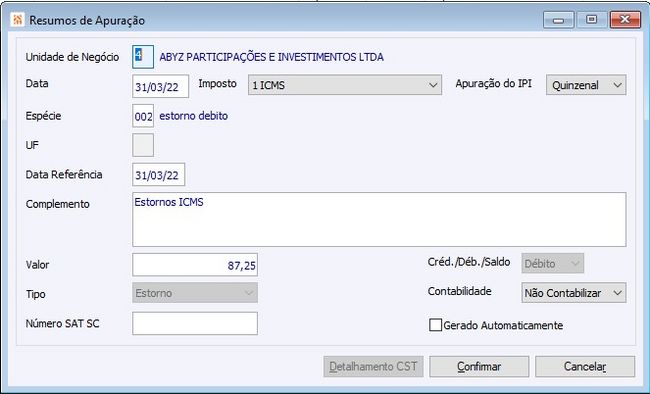Open the disabled Tipo Estorno dropdown
The height and width of the screenshot is (394, 650).
(195, 293)
